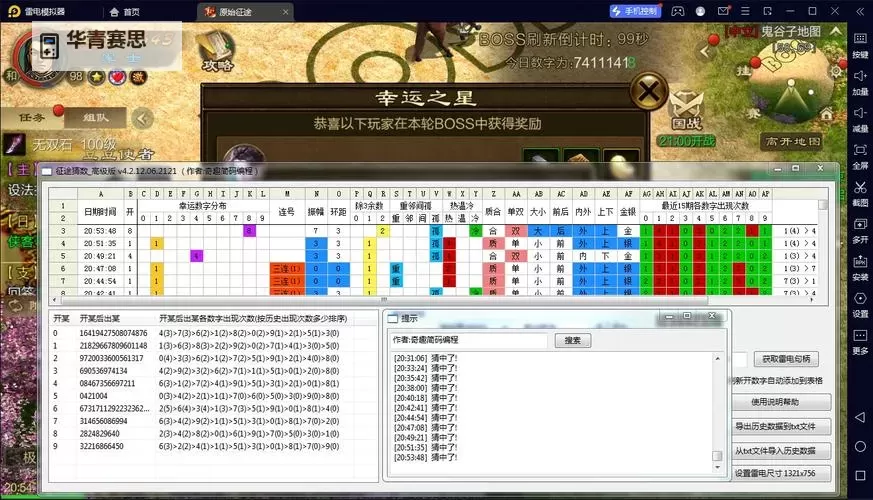Click the 开奖后出奖 column header
Viewport: 873px width, 500px height.
100,318
